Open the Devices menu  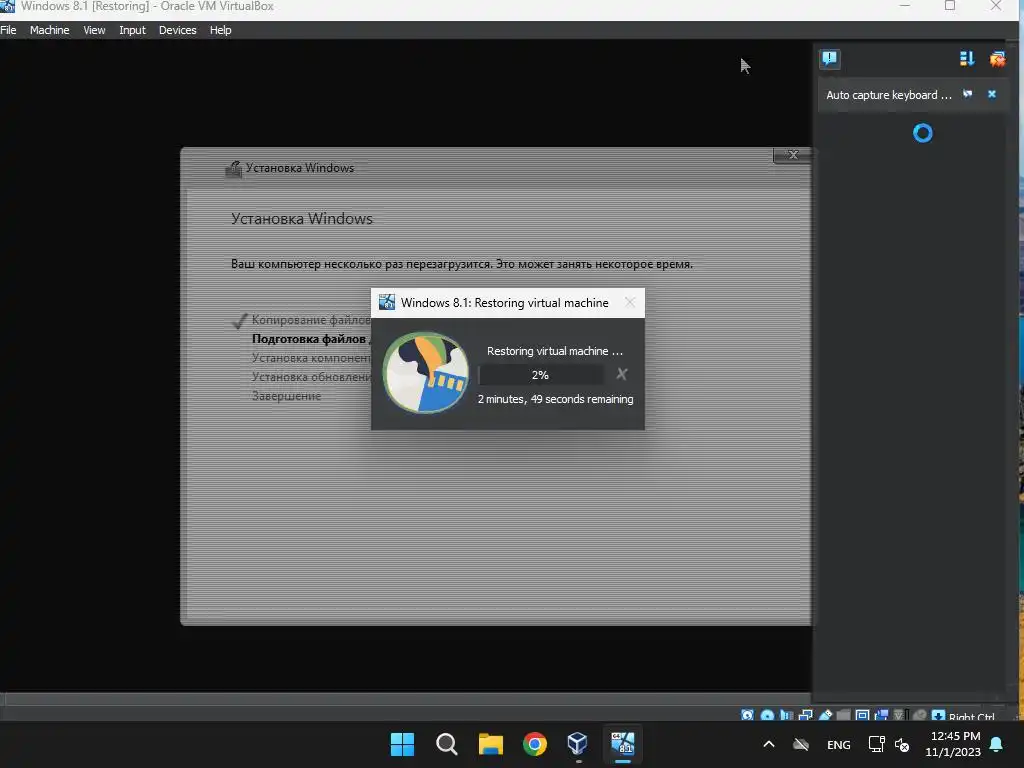click(178, 30)
